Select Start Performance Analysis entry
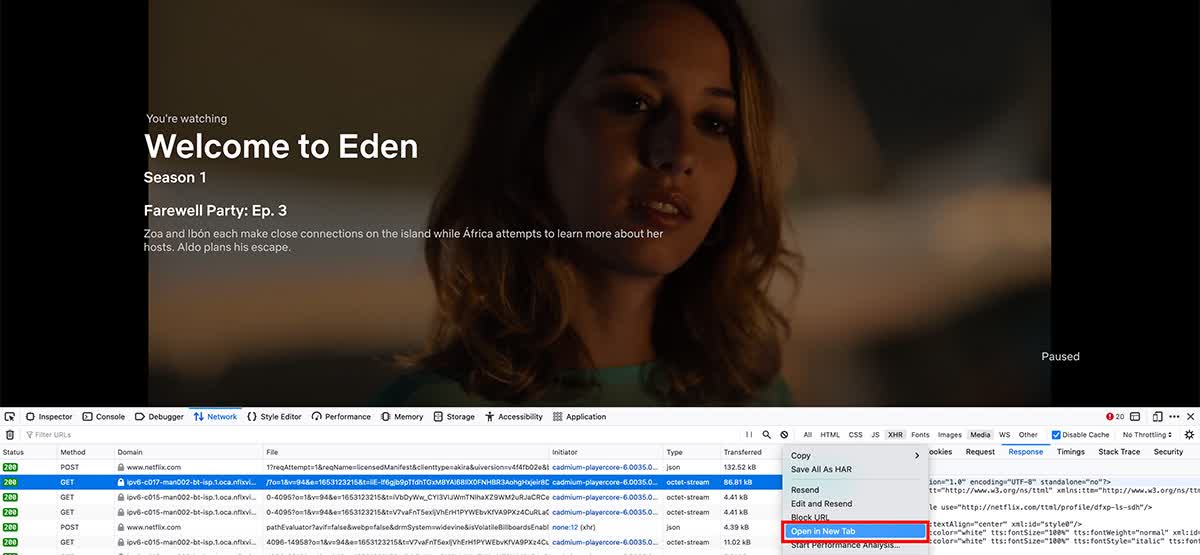 coord(845,545)
